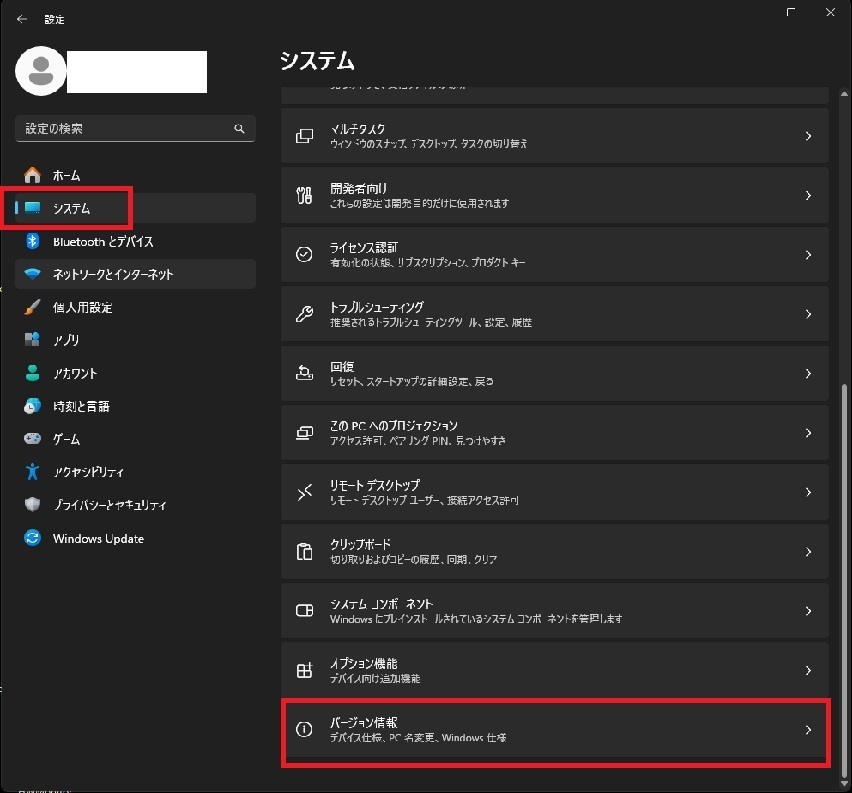Open ネットワークとインターネット in the sidebar

[135, 274]
